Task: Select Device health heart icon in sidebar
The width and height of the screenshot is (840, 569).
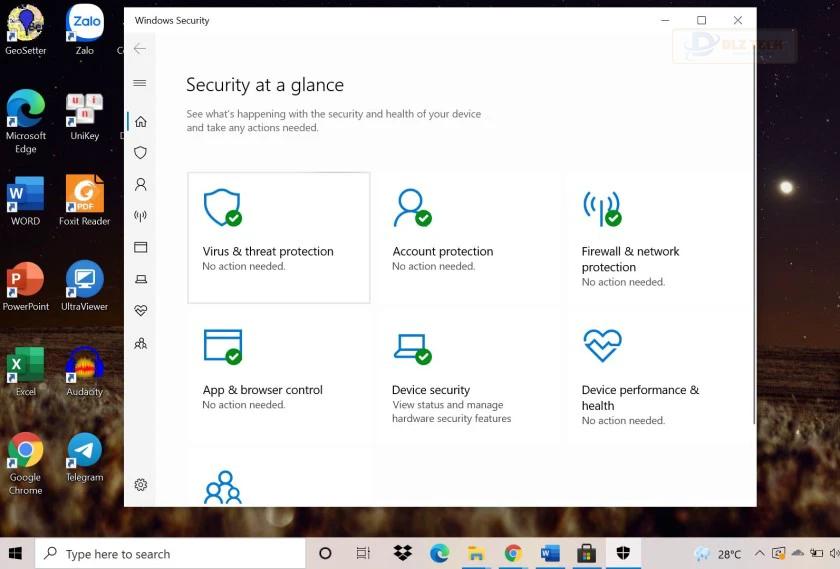Action: (x=140, y=310)
